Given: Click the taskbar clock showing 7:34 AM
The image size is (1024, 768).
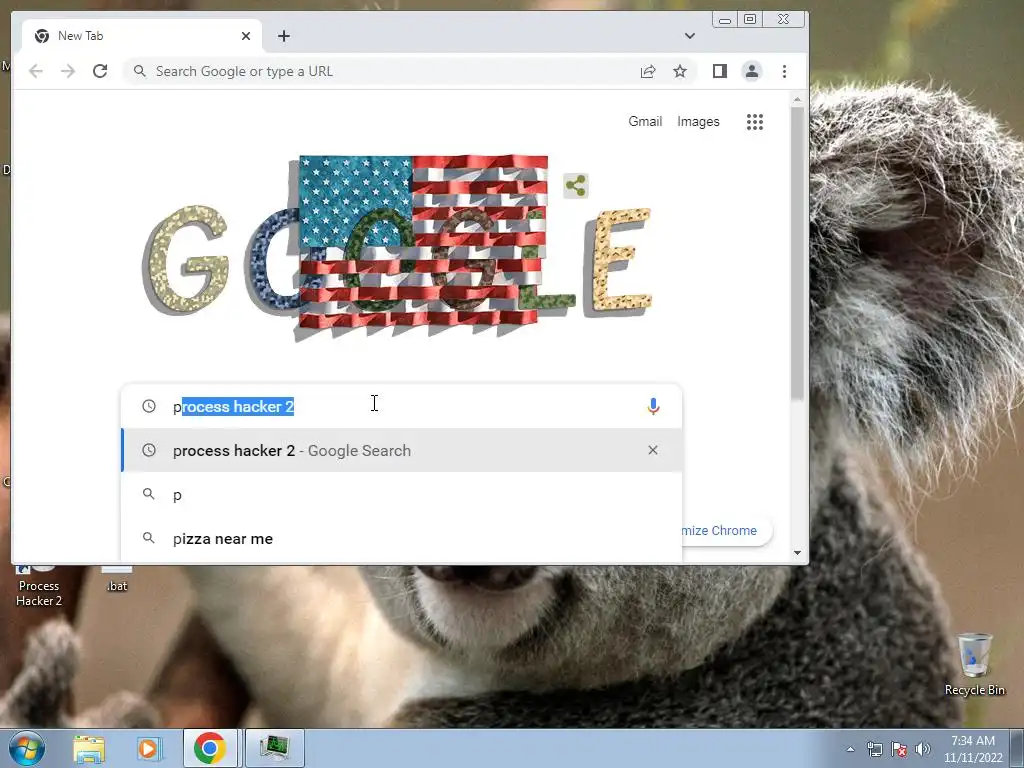Looking at the screenshot, I should coord(973,749).
